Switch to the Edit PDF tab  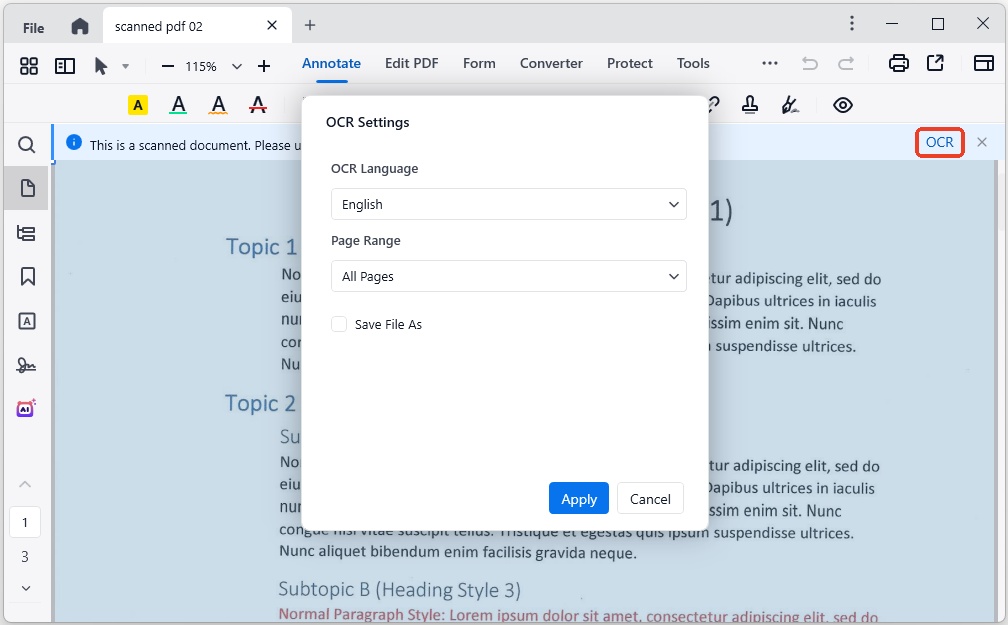tap(411, 63)
